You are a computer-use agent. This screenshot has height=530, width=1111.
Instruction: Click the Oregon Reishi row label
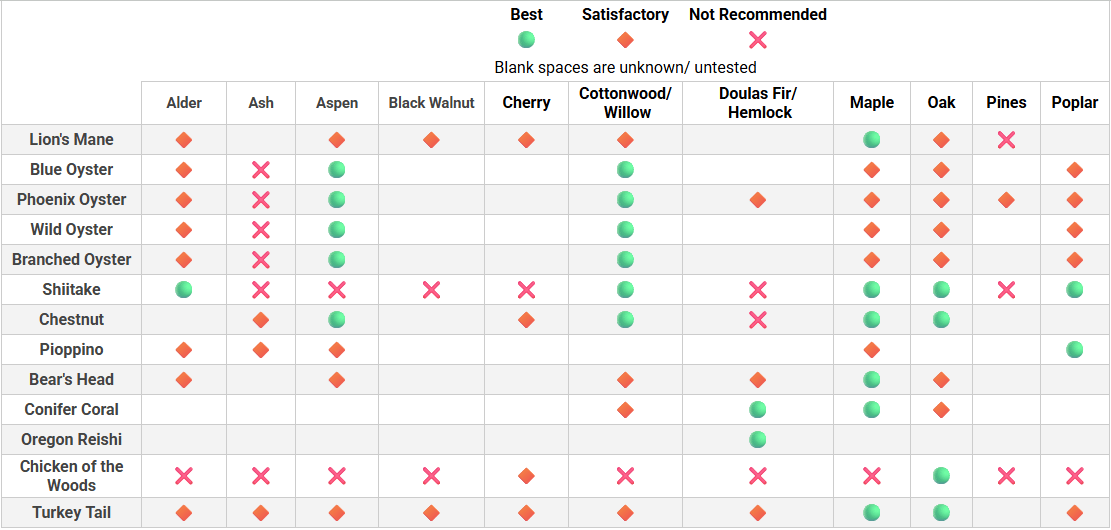coord(71,440)
